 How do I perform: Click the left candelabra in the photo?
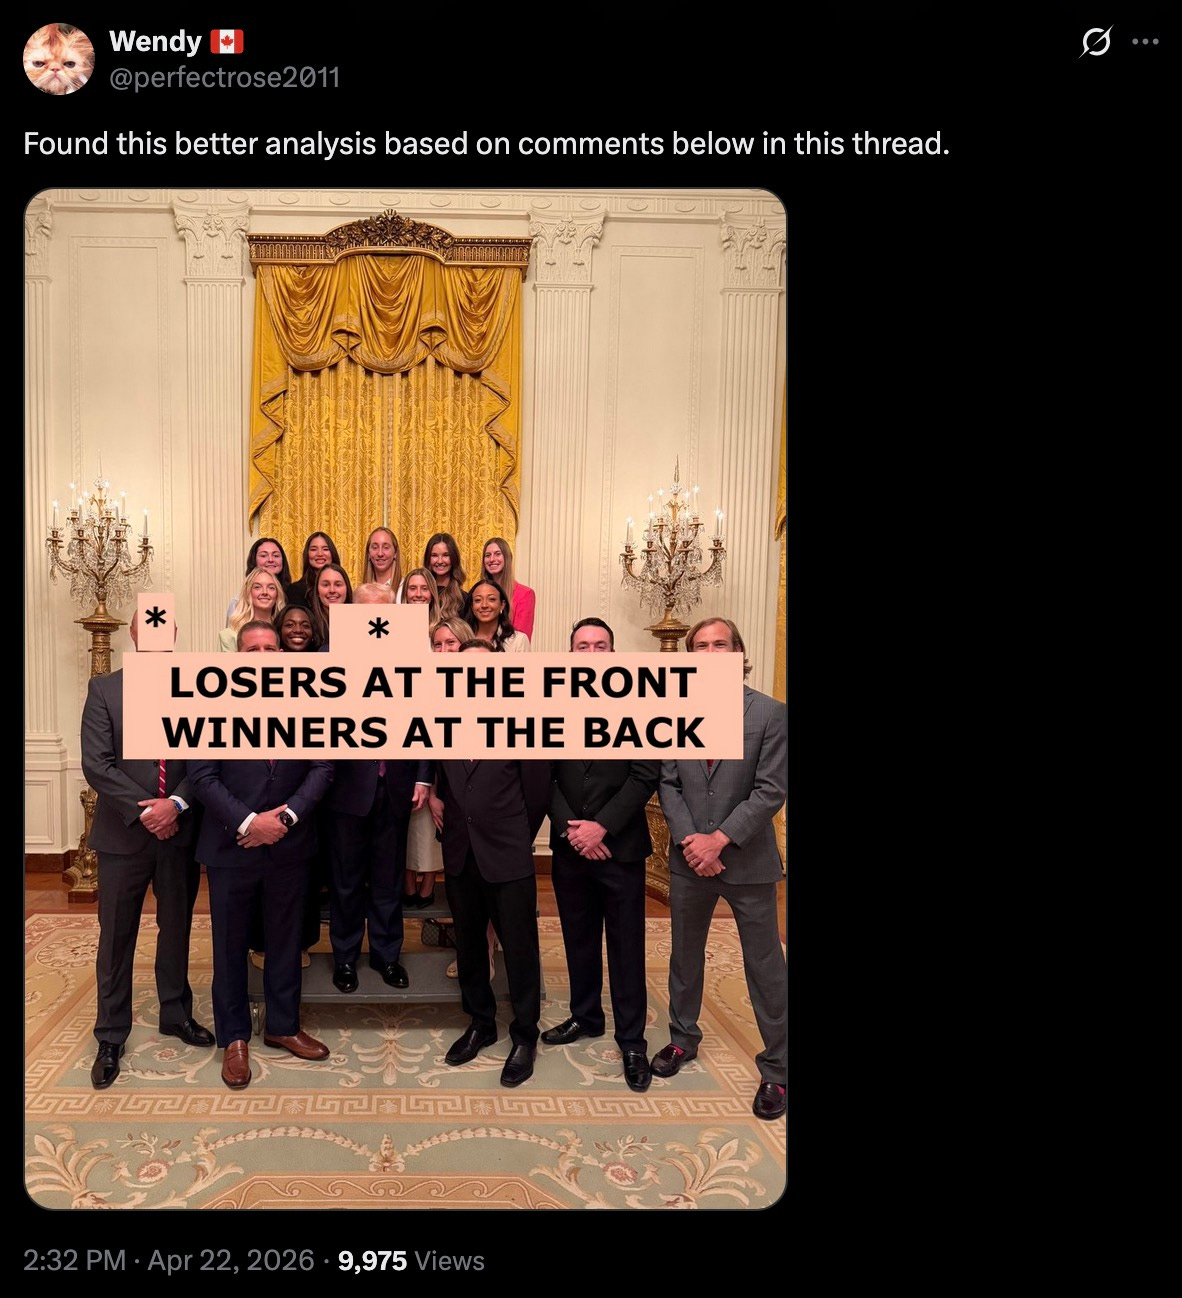(x=99, y=600)
